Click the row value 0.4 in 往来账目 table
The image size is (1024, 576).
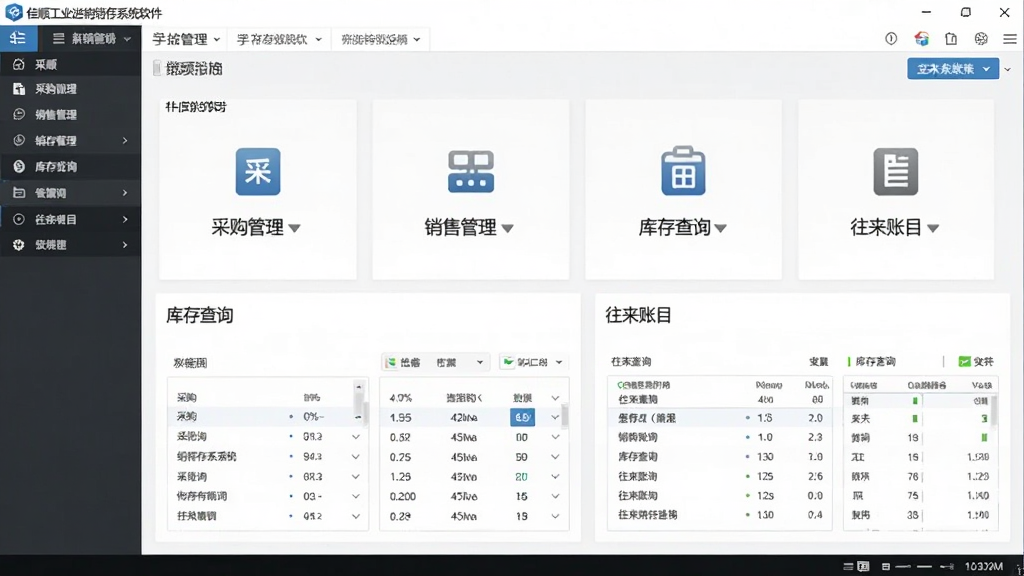pos(814,515)
